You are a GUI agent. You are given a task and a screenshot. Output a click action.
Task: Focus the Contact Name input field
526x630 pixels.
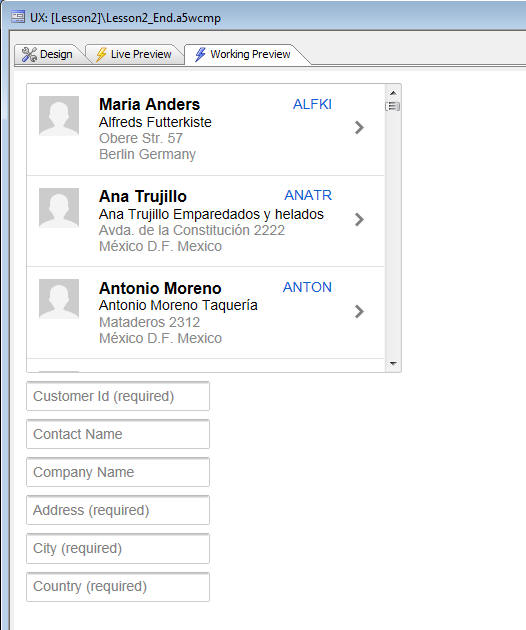[118, 434]
